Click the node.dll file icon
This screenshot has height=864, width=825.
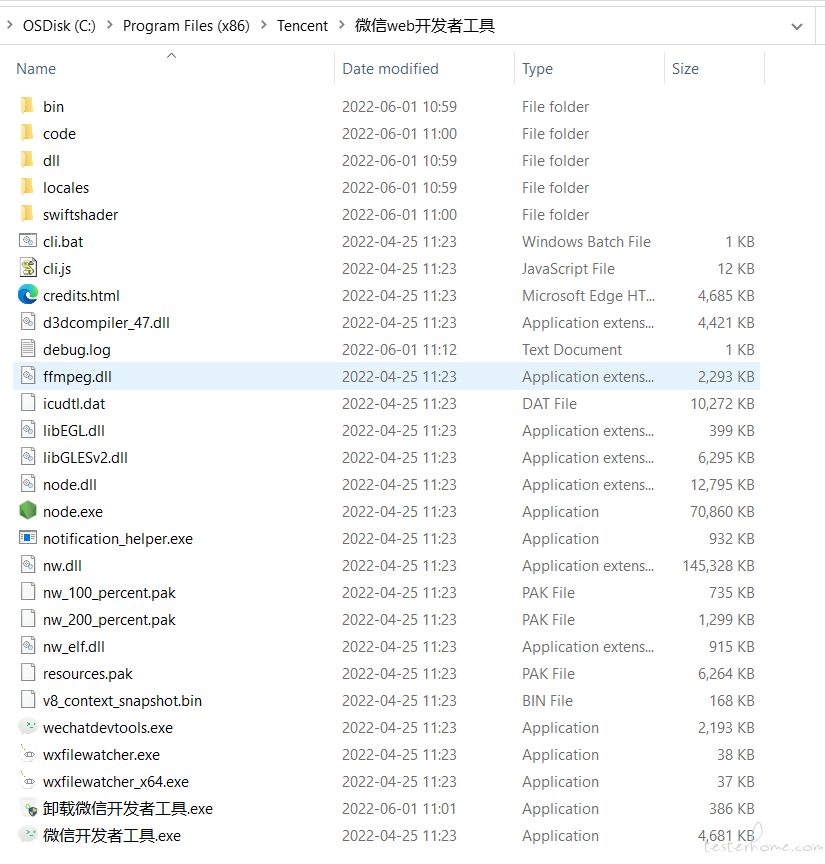(x=28, y=484)
